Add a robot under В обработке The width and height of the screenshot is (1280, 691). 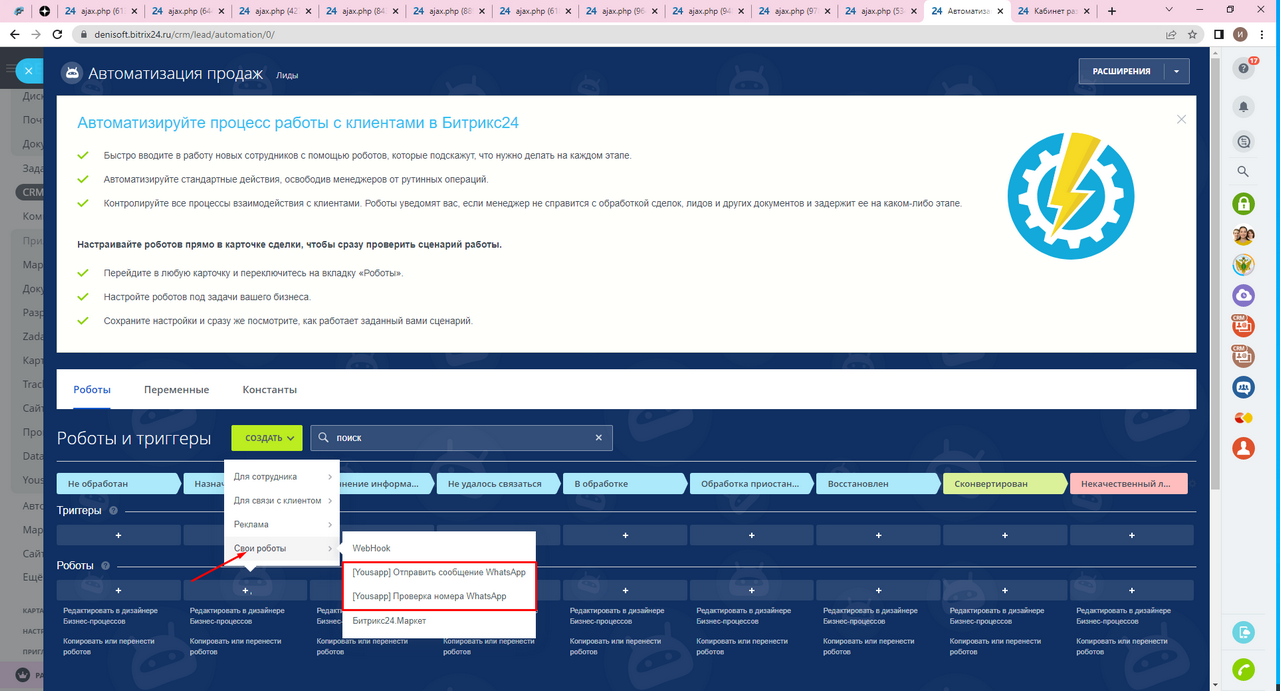[x=625, y=590]
